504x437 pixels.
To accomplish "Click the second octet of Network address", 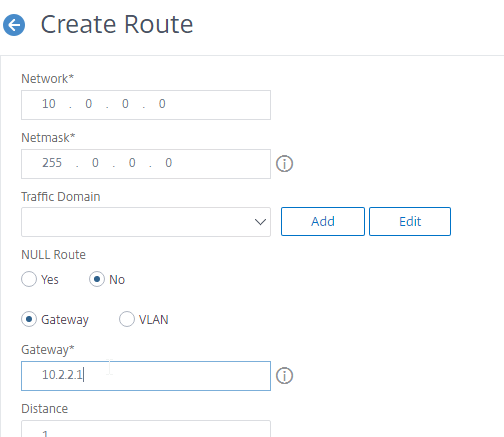I will coord(88,104).
